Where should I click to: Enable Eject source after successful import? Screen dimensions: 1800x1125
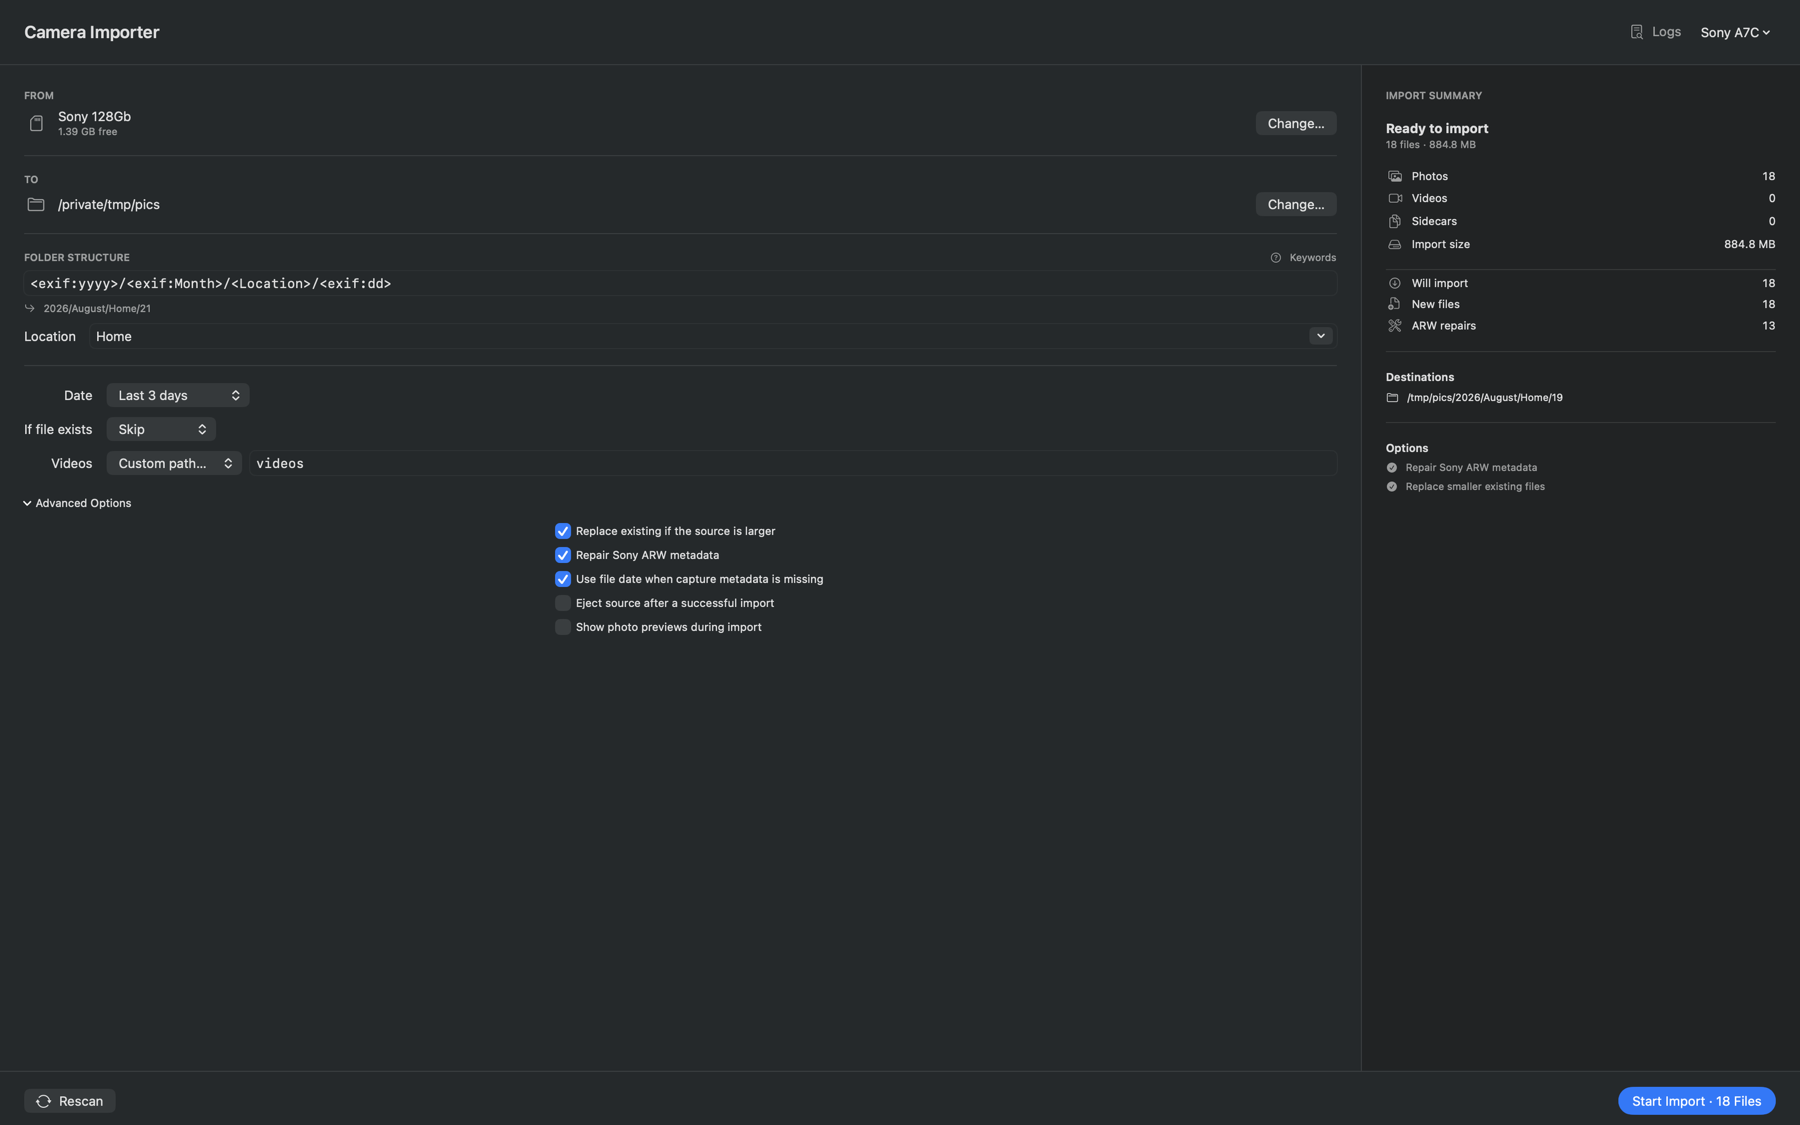563,603
